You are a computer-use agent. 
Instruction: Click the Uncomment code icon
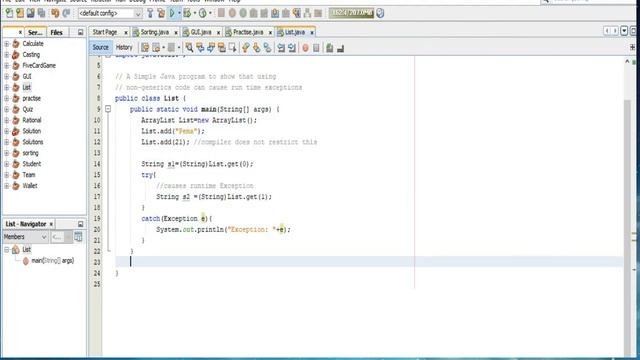click(x=340, y=48)
